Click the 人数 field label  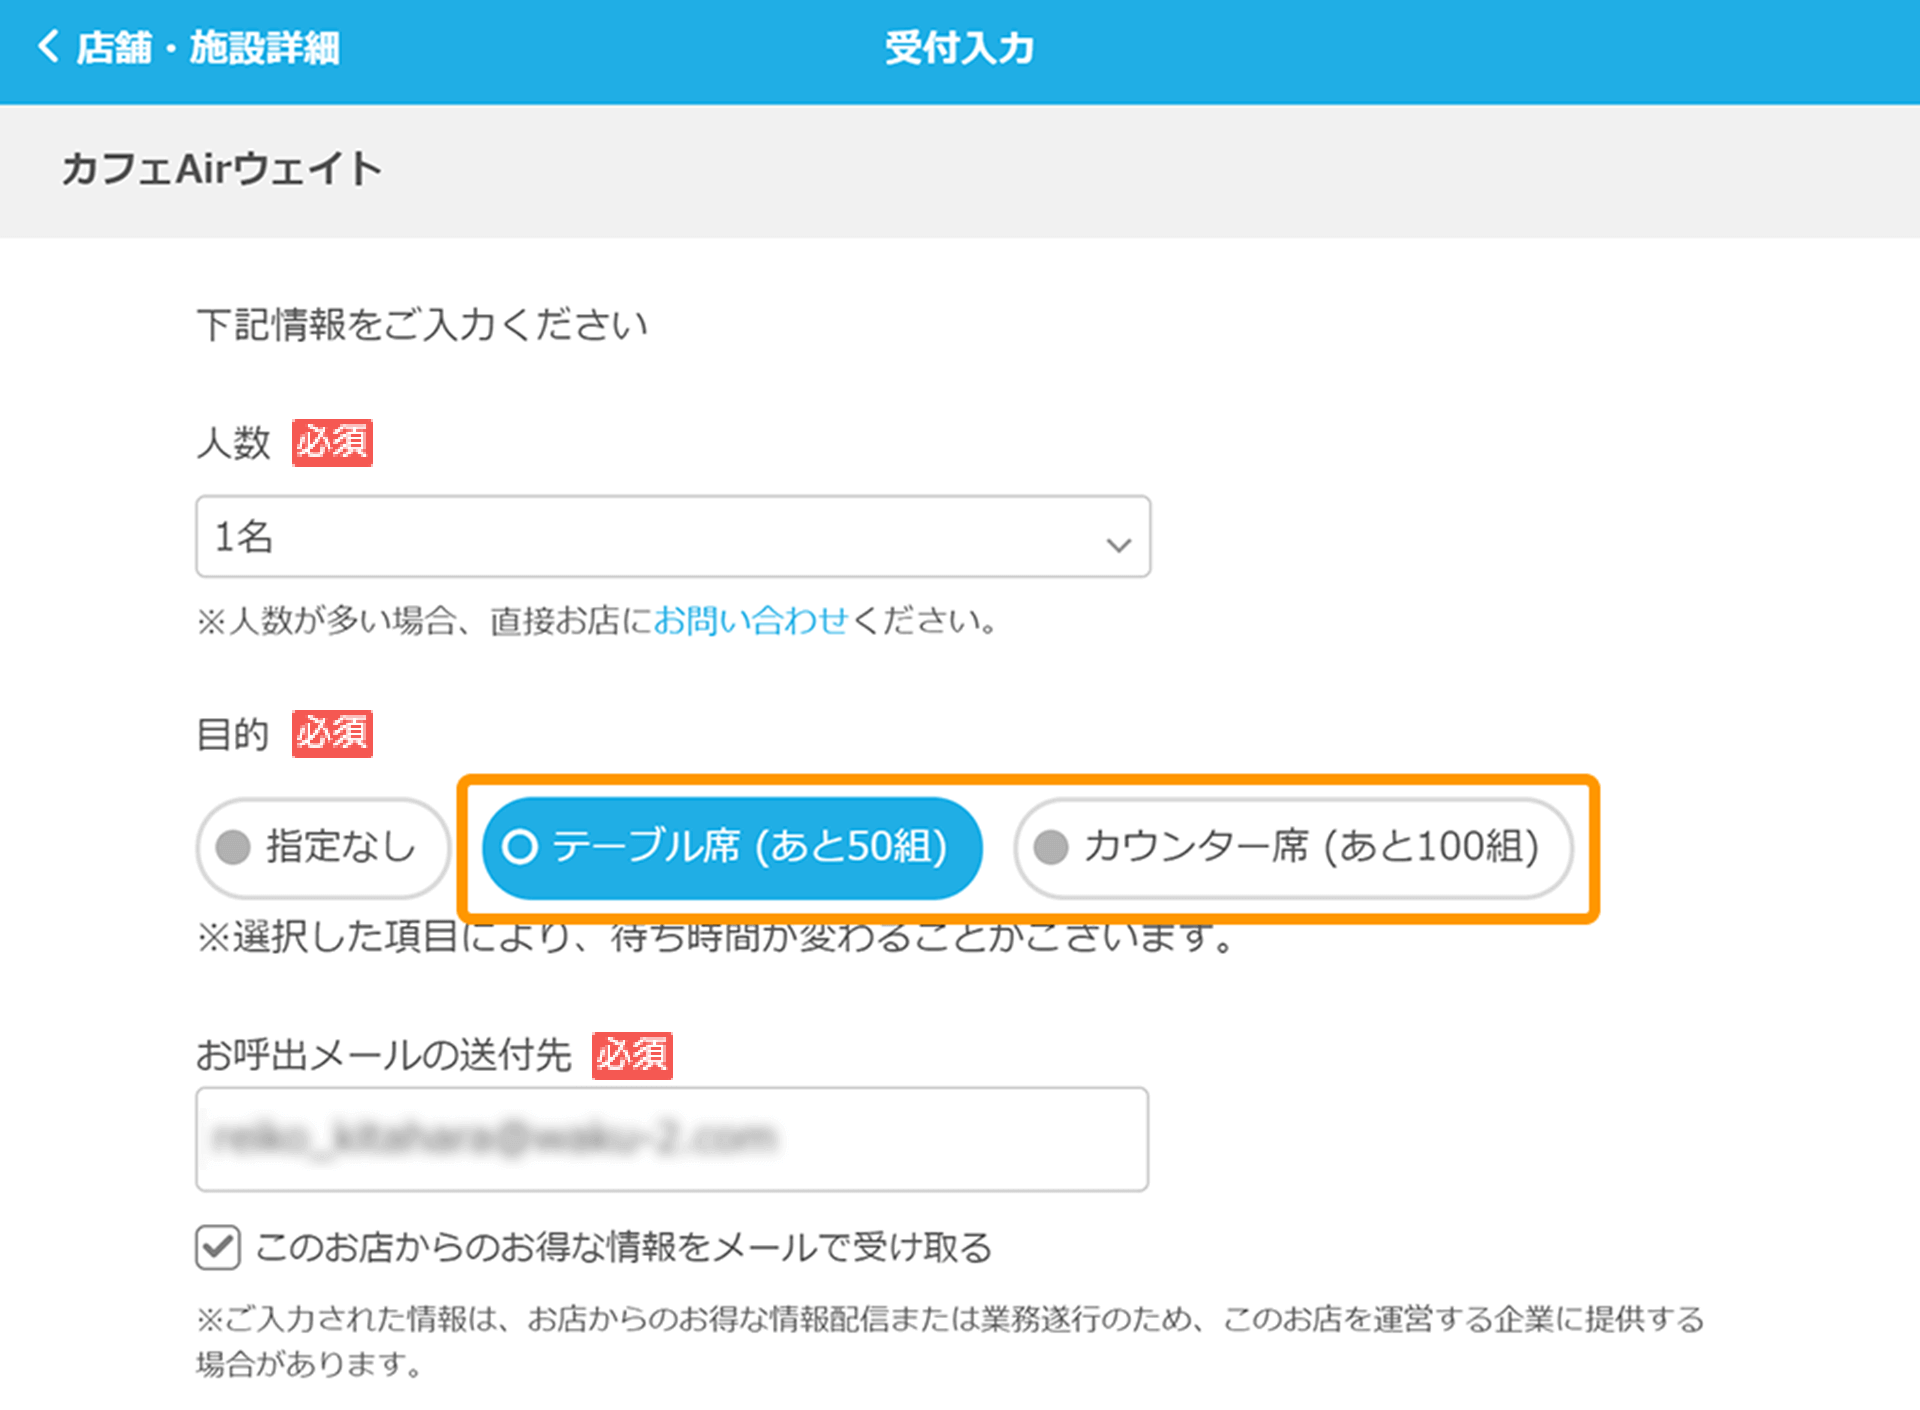(x=234, y=443)
